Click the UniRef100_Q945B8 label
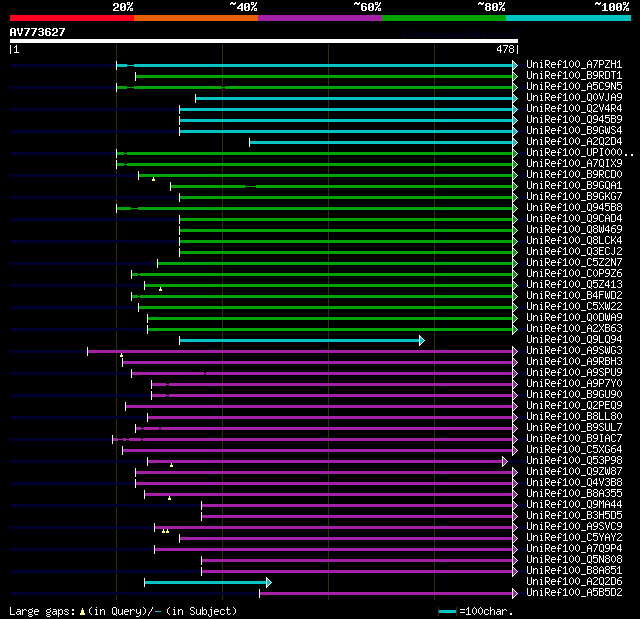The image size is (640, 619). [x=574, y=208]
